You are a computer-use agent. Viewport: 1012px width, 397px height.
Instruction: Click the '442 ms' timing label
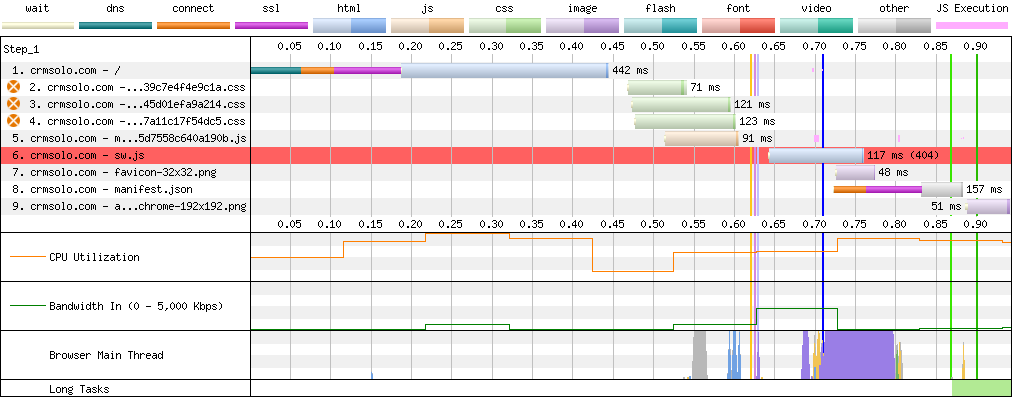pyautogui.click(x=631, y=70)
